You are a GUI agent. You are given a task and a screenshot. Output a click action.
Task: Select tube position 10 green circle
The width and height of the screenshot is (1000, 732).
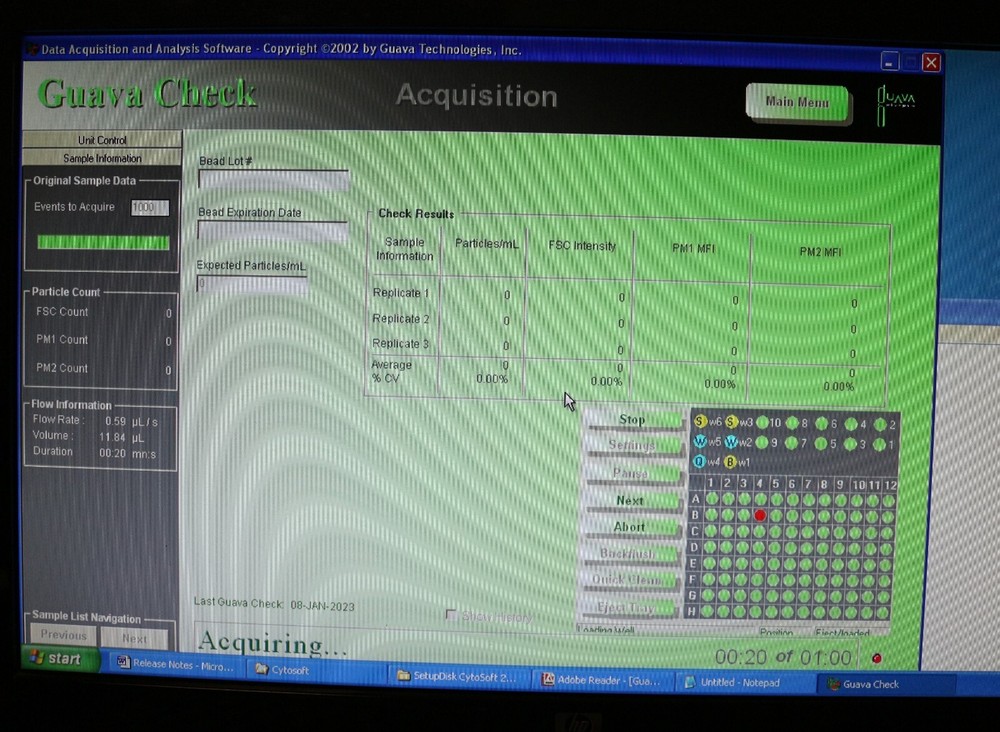click(x=762, y=422)
